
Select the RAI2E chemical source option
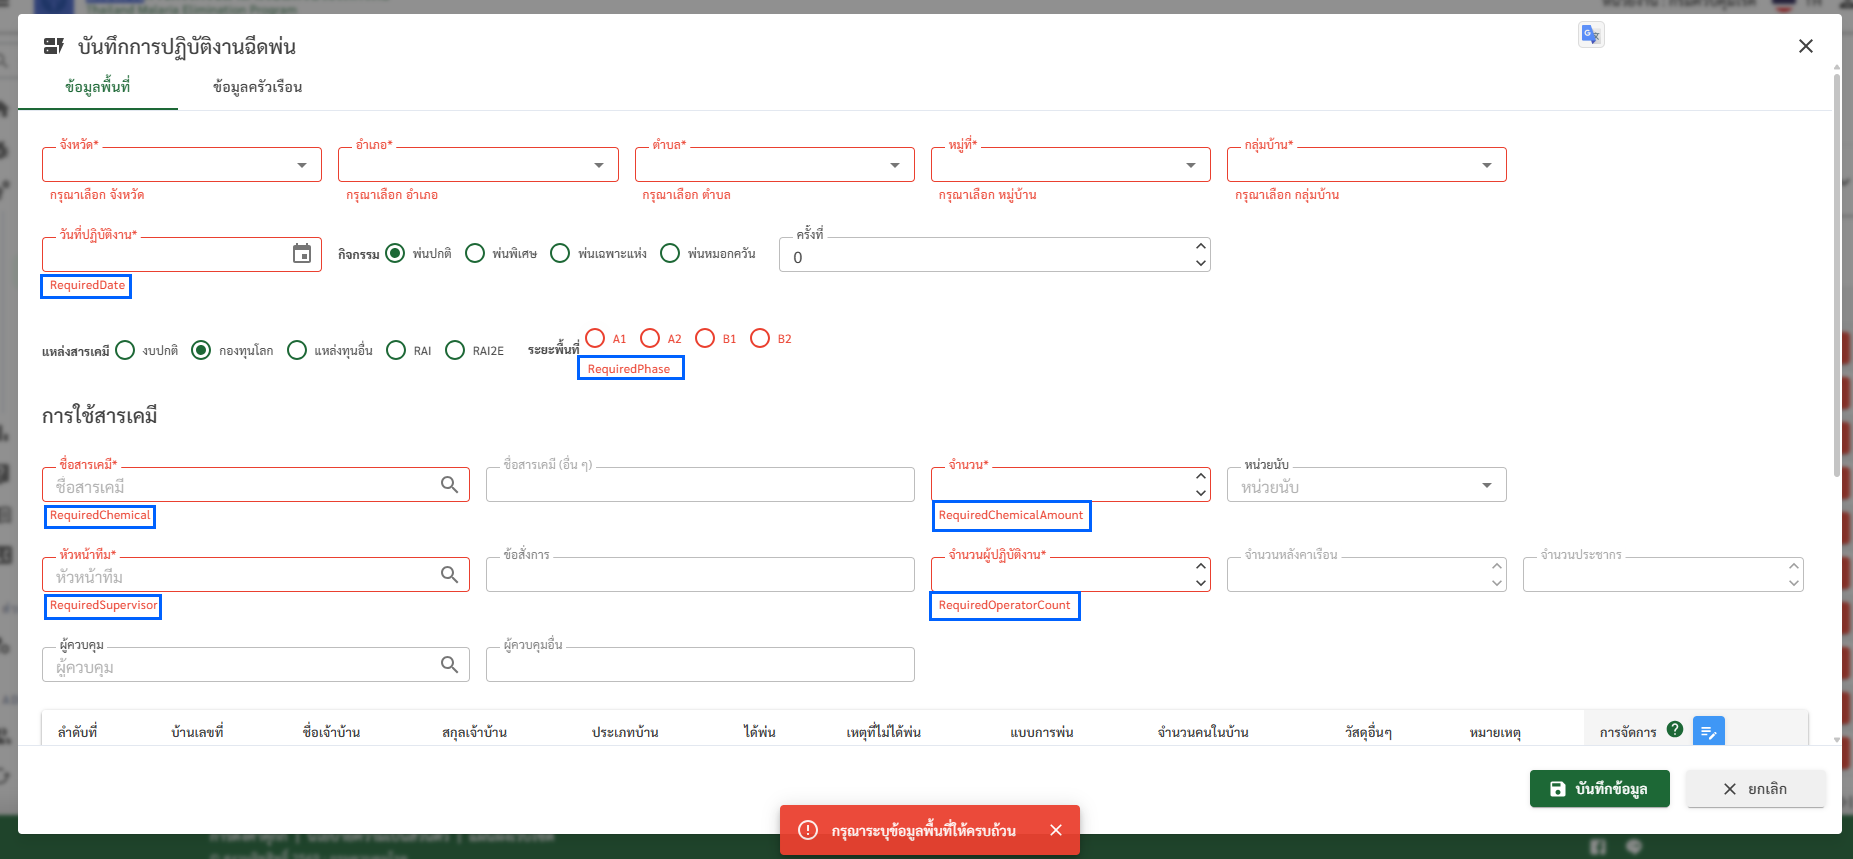pos(455,350)
